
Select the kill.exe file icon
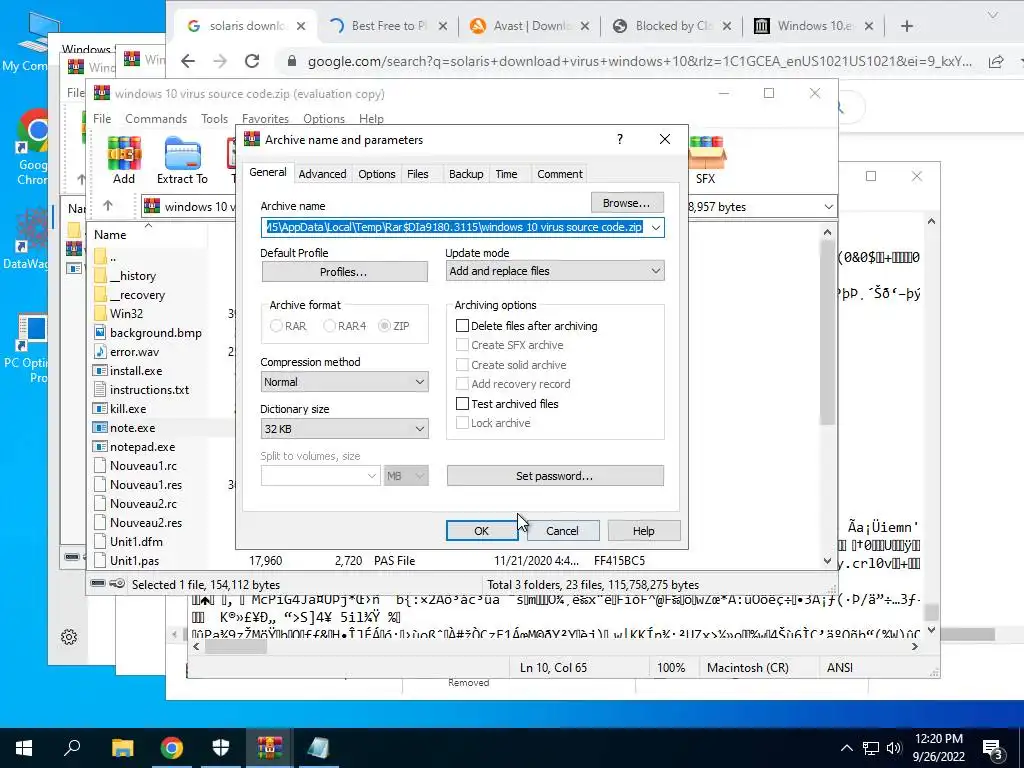pyautogui.click(x=100, y=408)
